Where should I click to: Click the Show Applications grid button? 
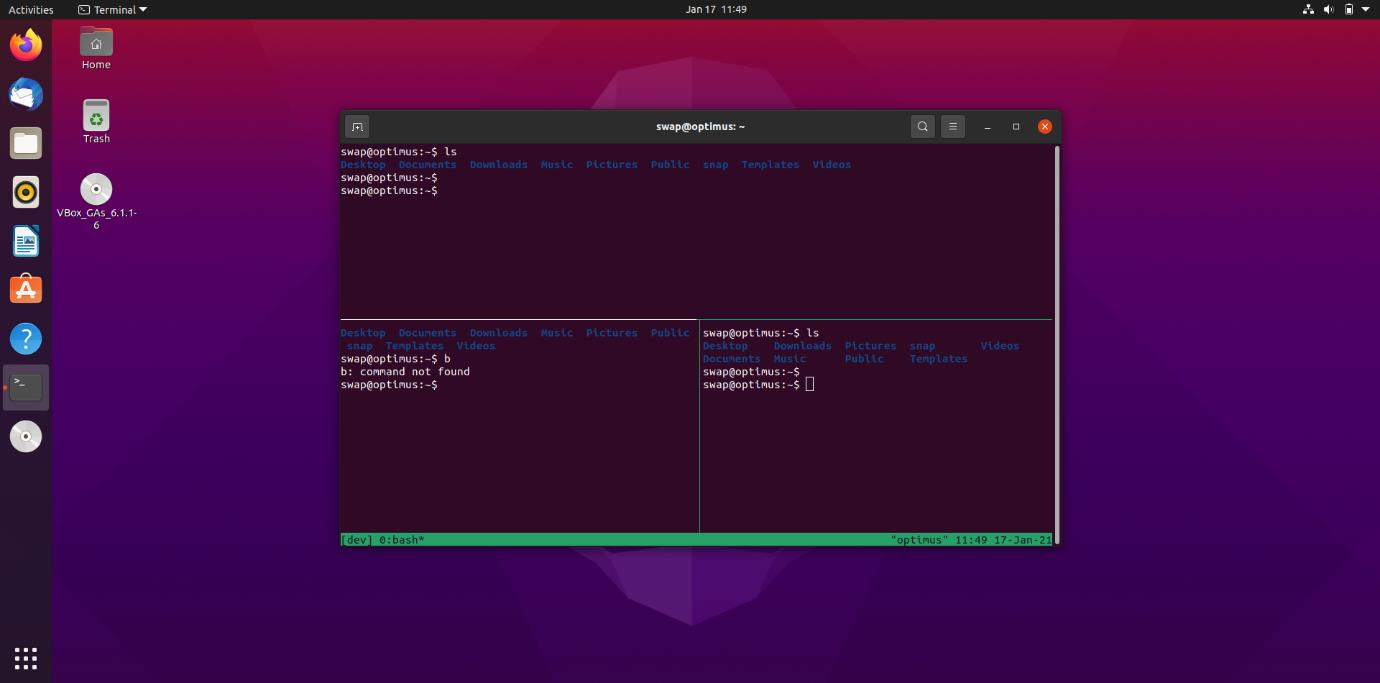pyautogui.click(x=26, y=658)
